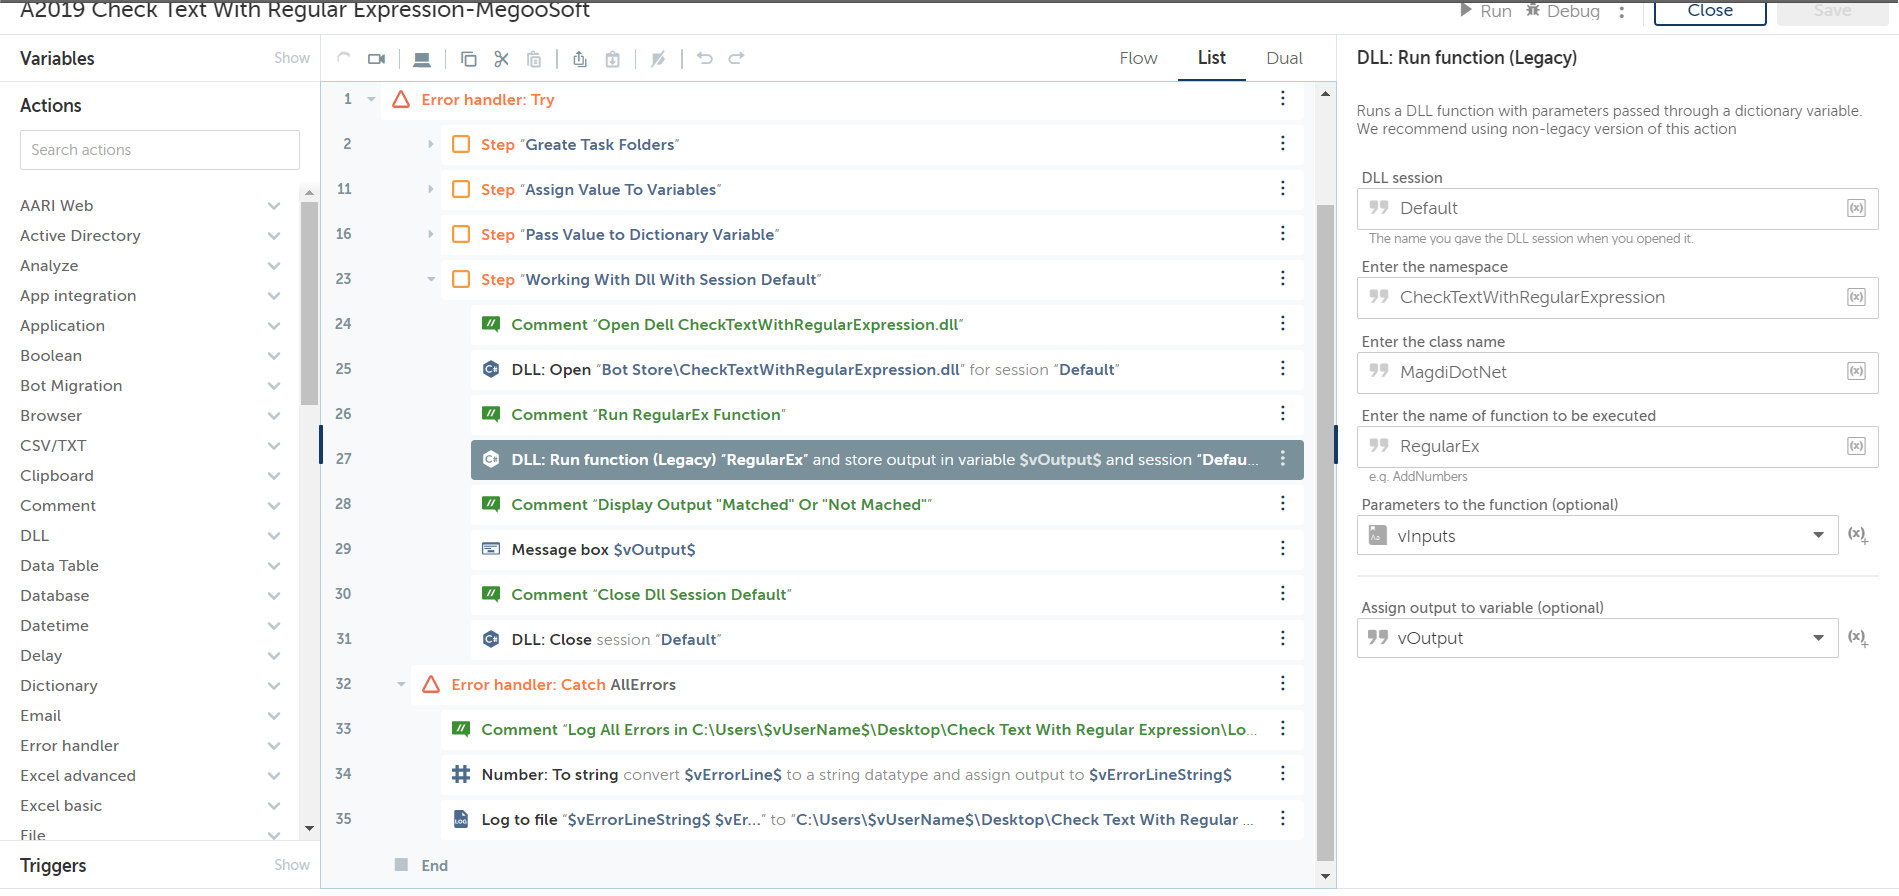Screen dimensions: 1899x896
Task: Collapse the Error handler Try block
Action: (x=371, y=99)
